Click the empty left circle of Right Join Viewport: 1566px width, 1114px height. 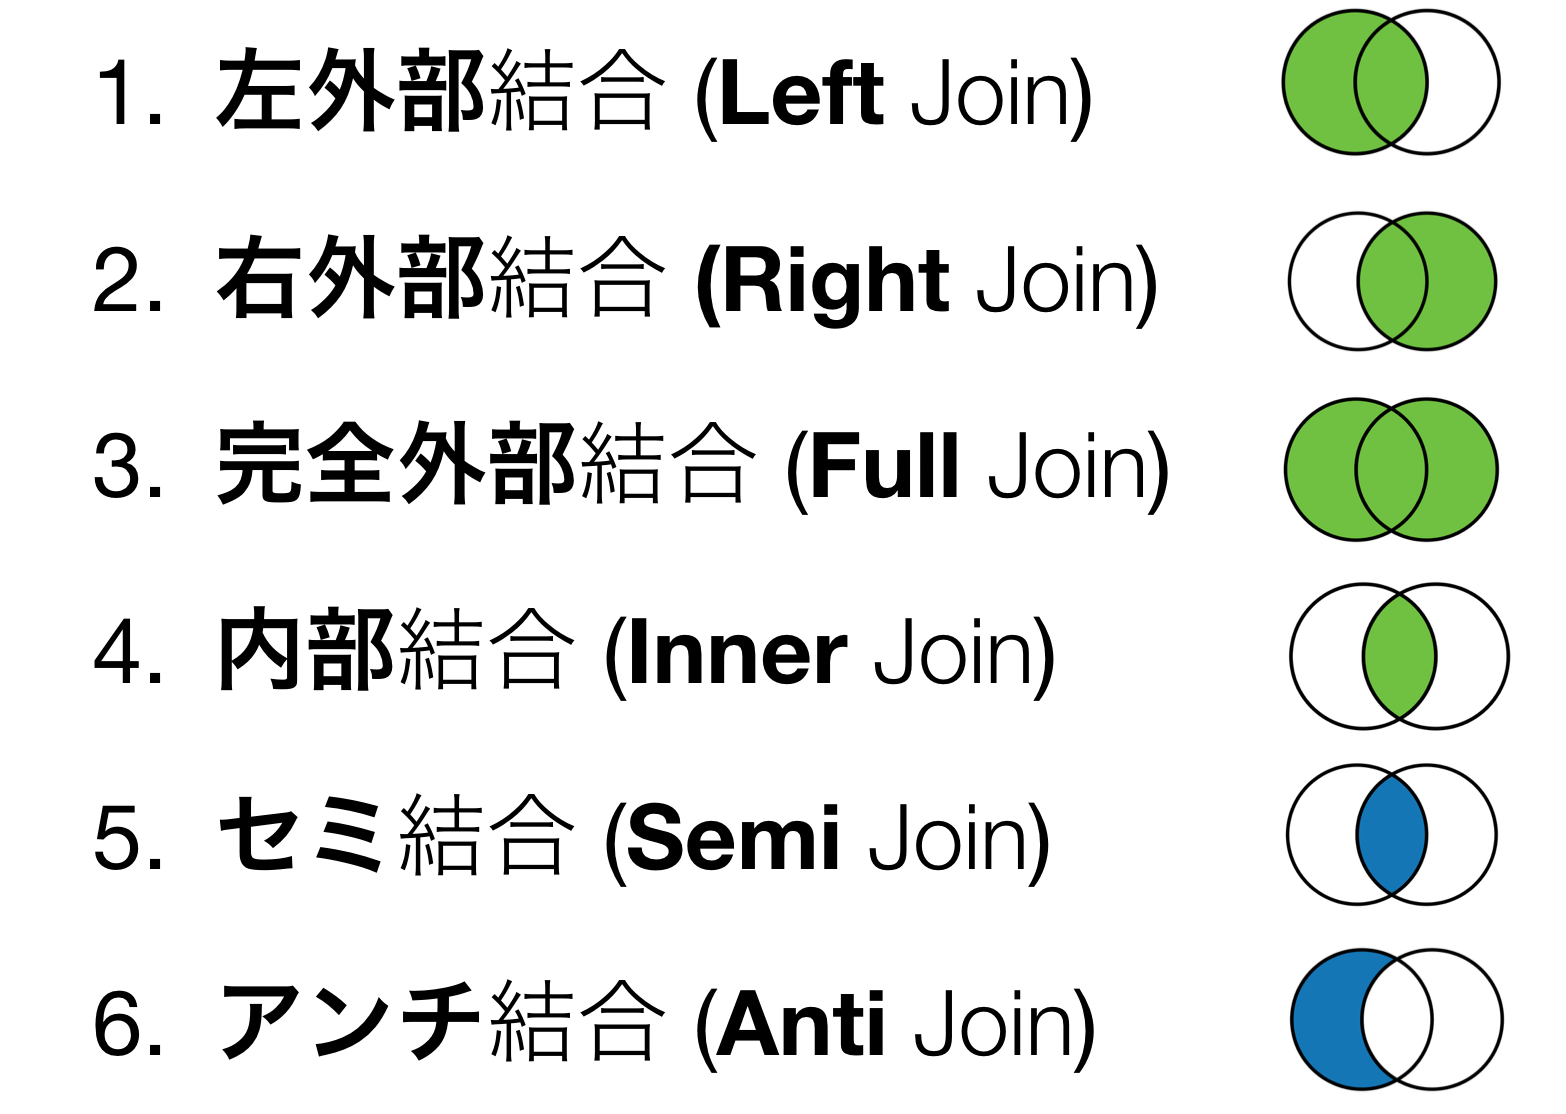[1322, 281]
